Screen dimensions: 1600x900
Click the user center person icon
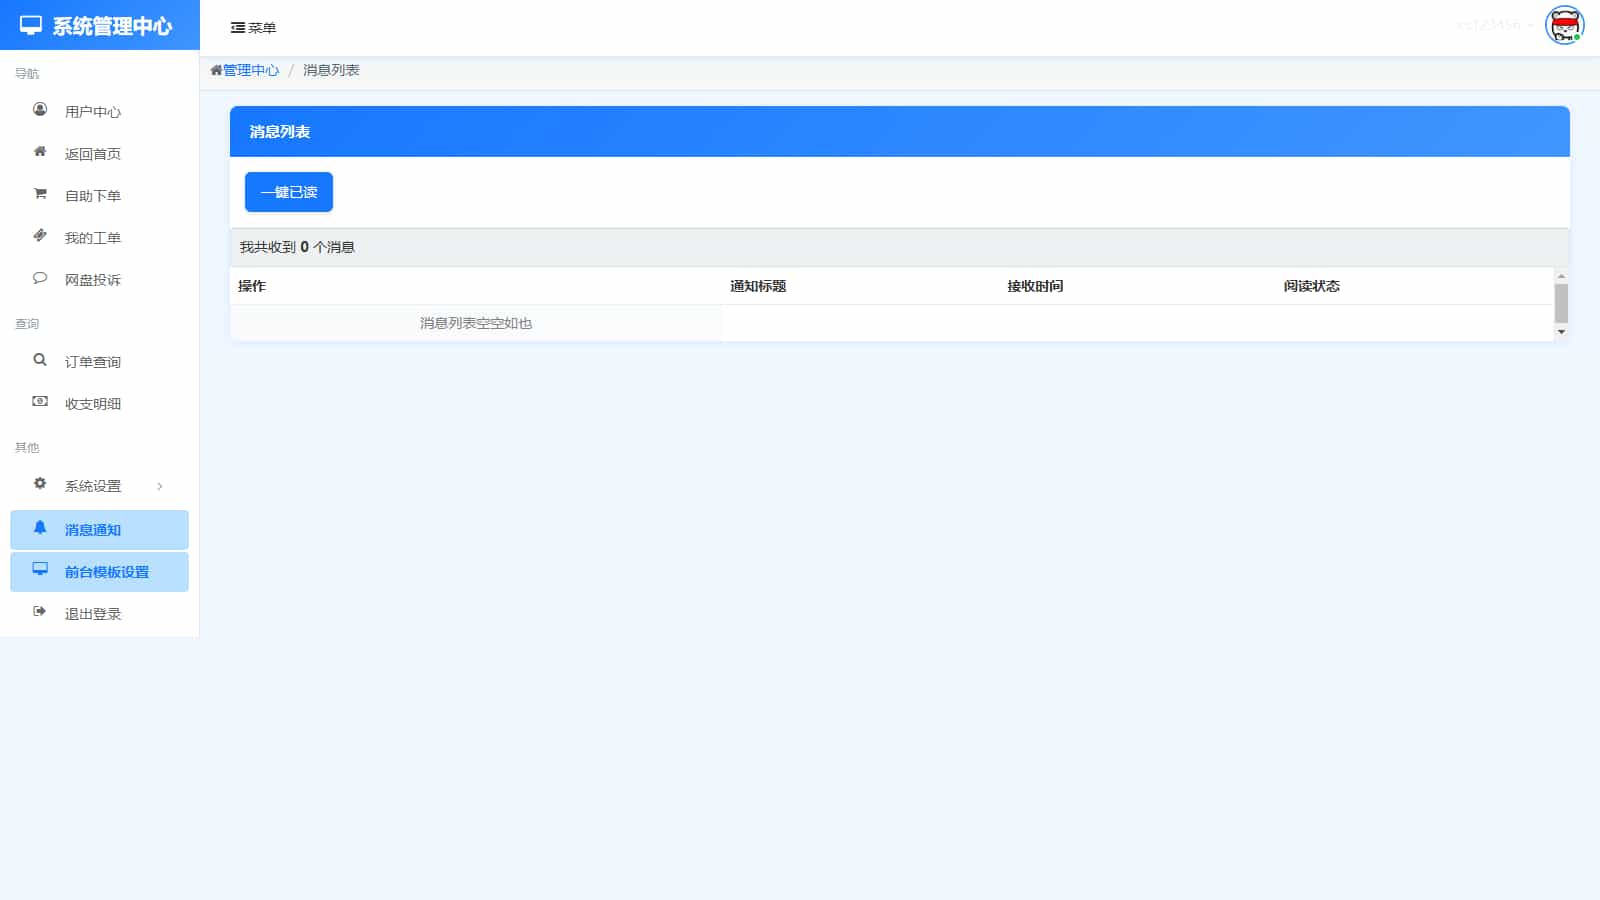click(40, 110)
